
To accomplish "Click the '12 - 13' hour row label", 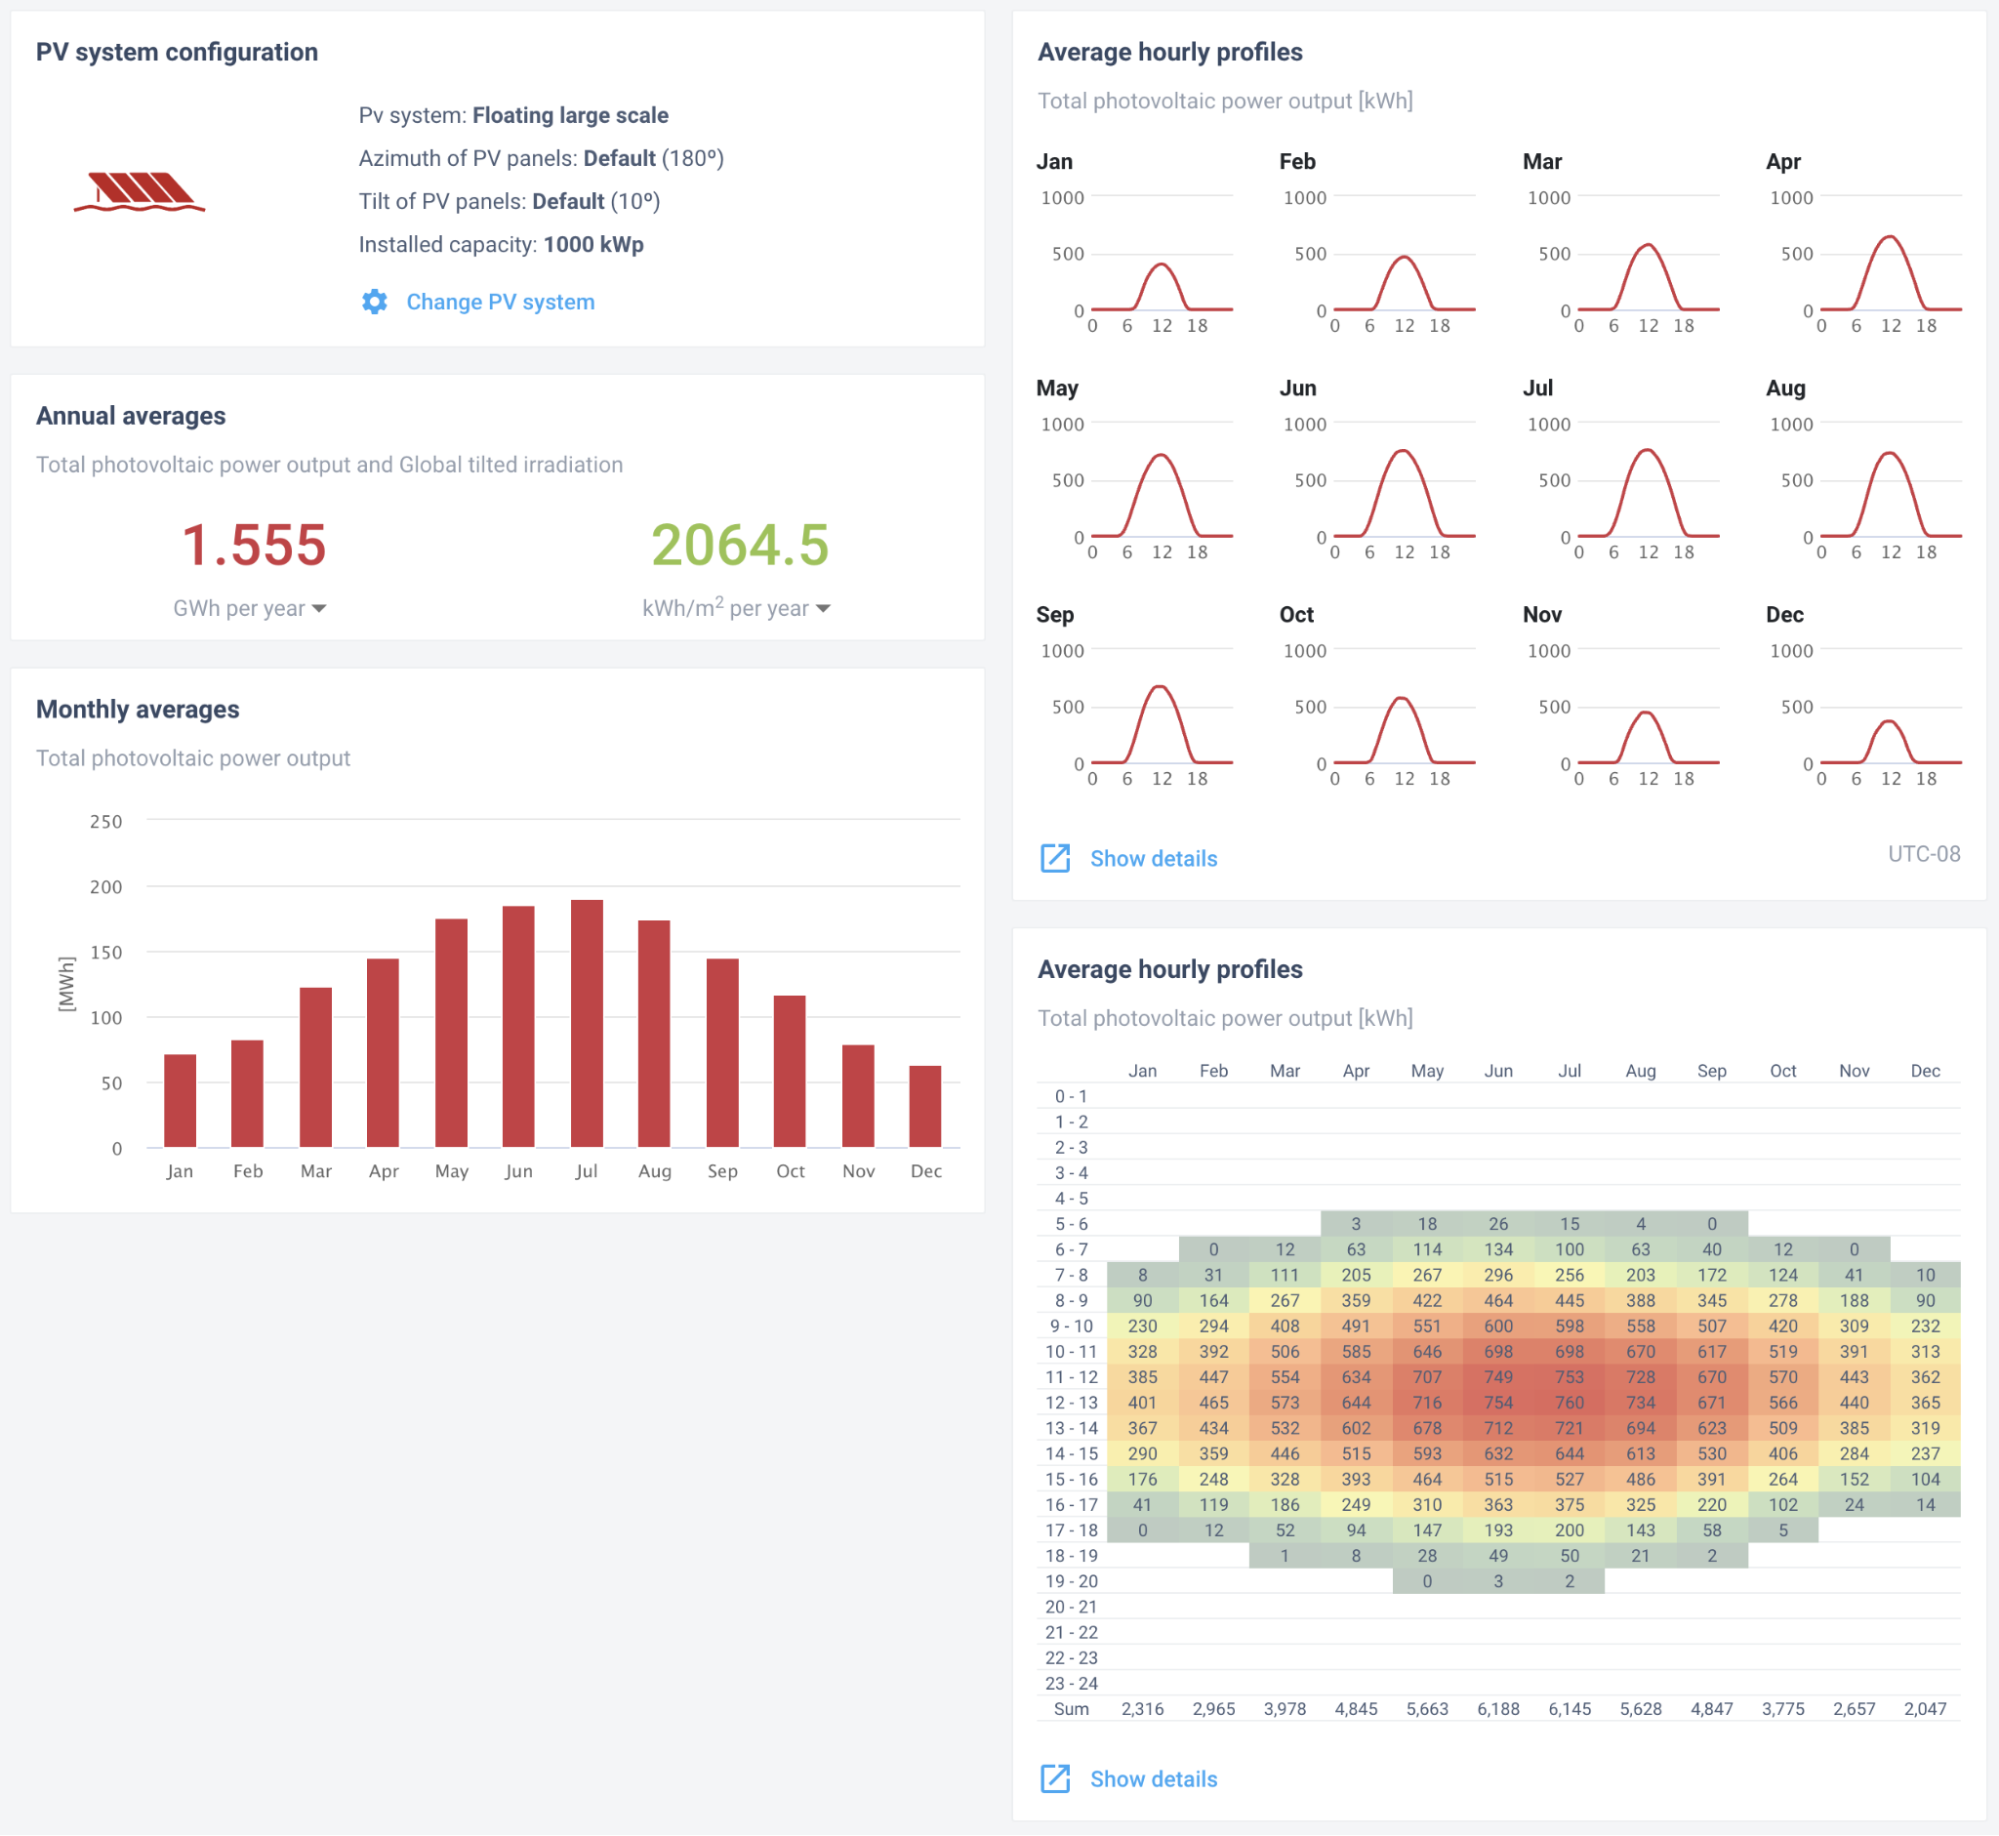I will pyautogui.click(x=1071, y=1402).
